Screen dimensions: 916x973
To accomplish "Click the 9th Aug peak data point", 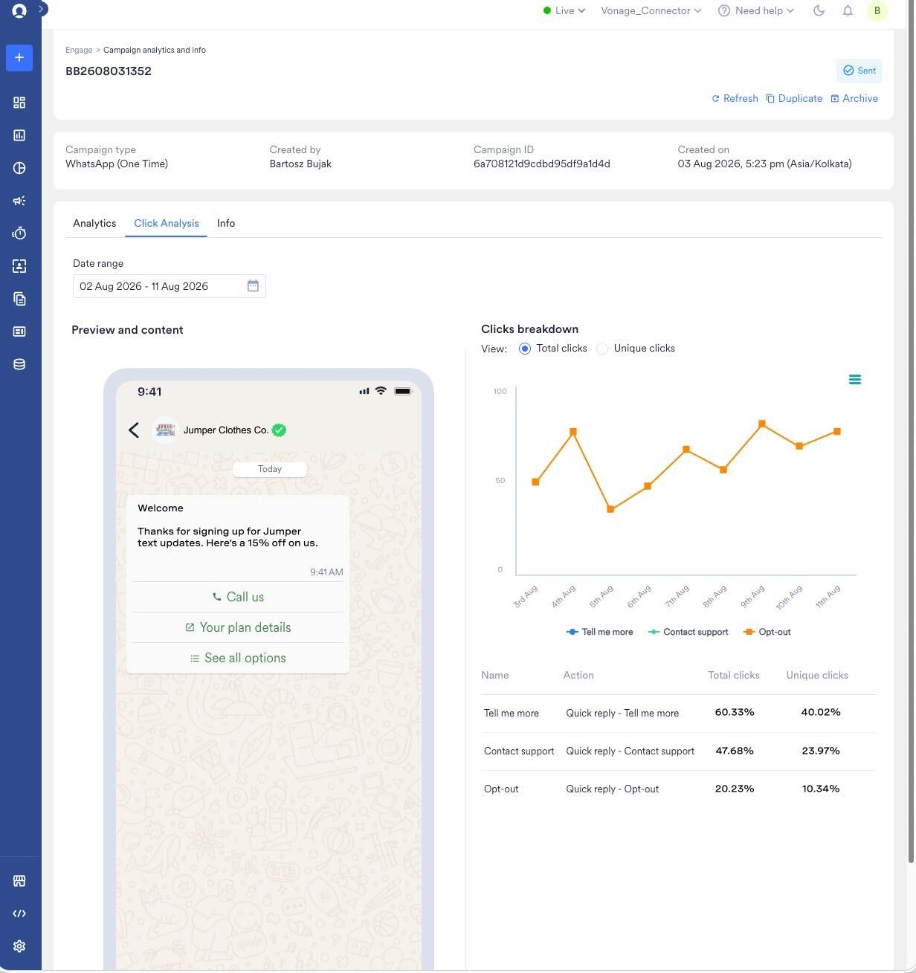I will (762, 424).
